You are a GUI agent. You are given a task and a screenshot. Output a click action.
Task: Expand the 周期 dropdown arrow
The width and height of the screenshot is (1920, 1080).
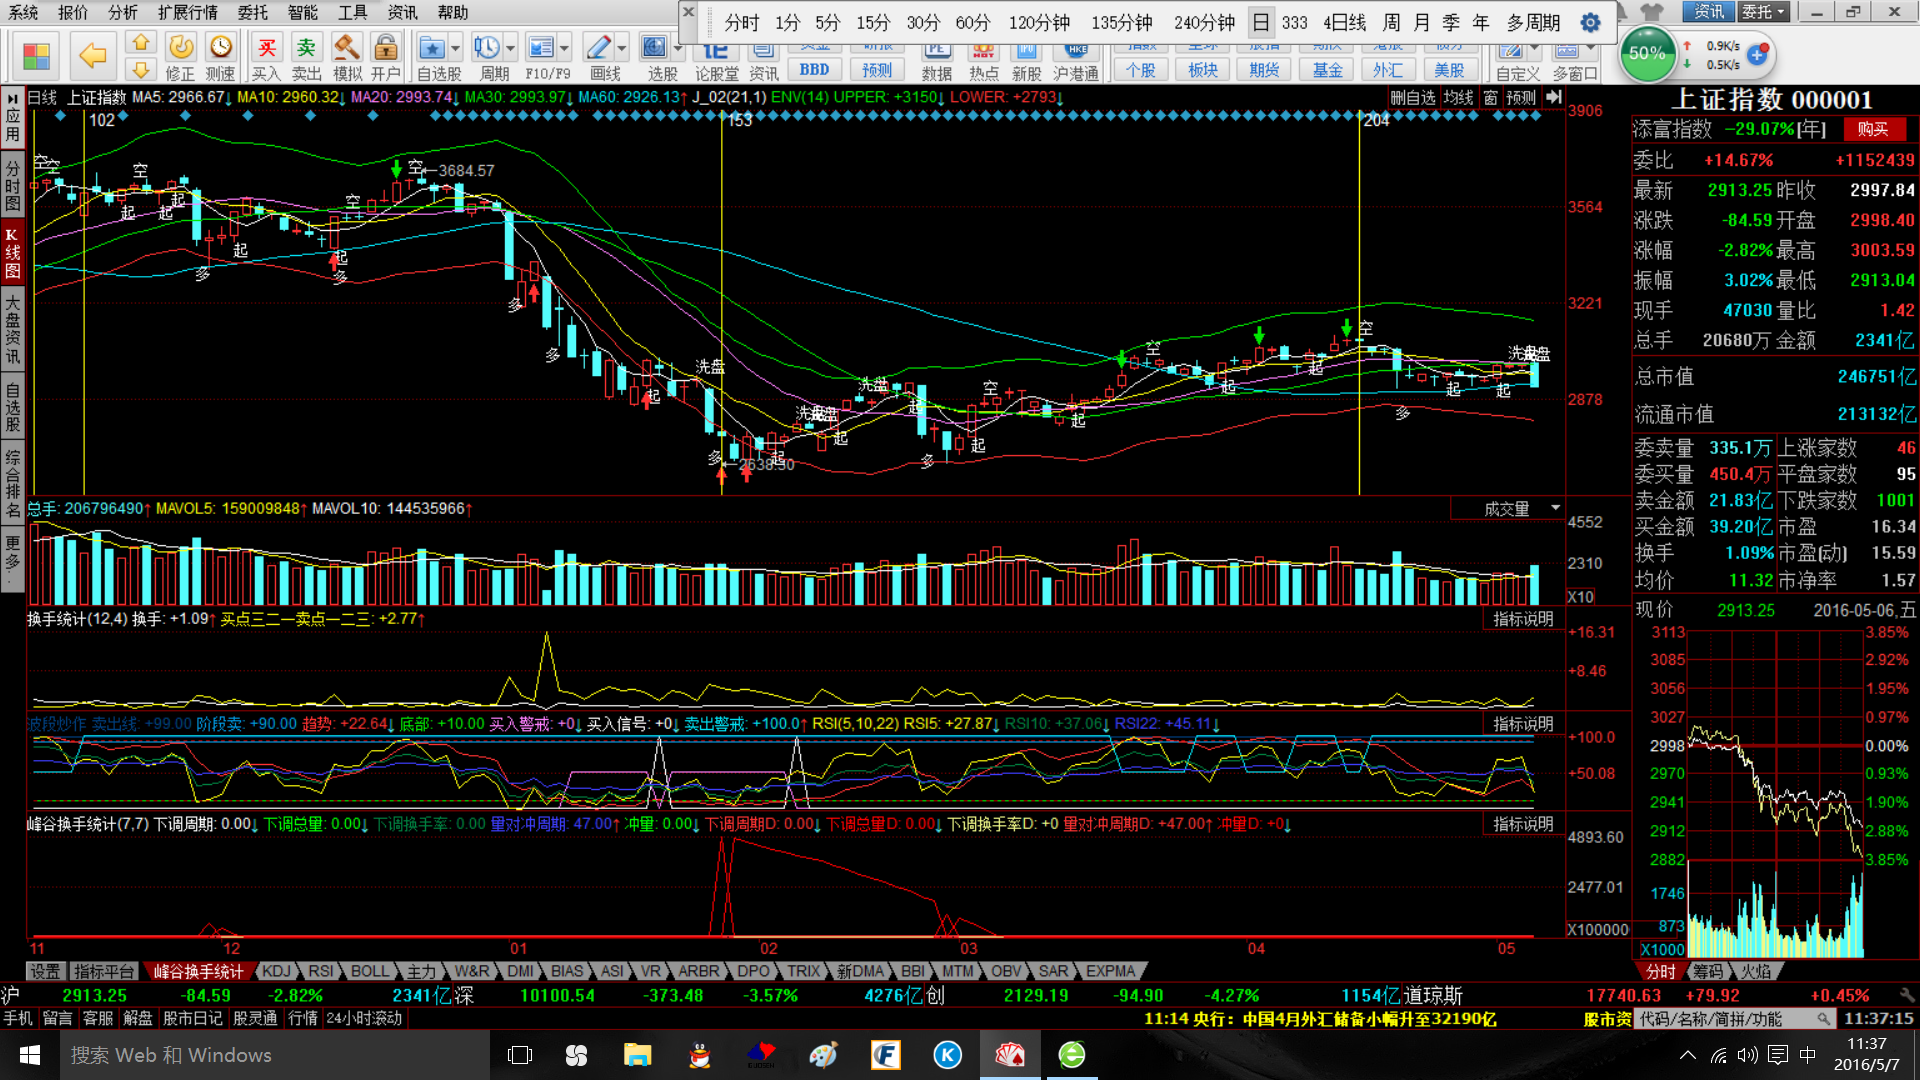click(x=510, y=48)
